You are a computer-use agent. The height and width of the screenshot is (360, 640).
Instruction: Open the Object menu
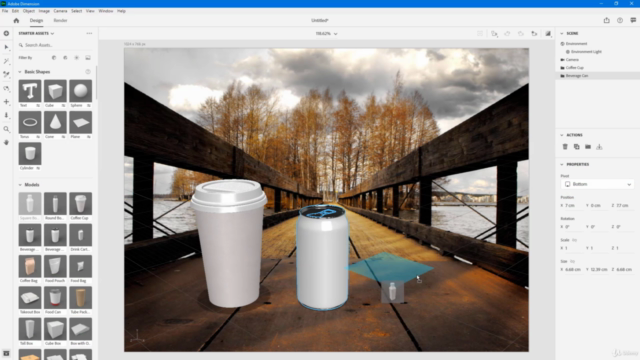(29, 11)
